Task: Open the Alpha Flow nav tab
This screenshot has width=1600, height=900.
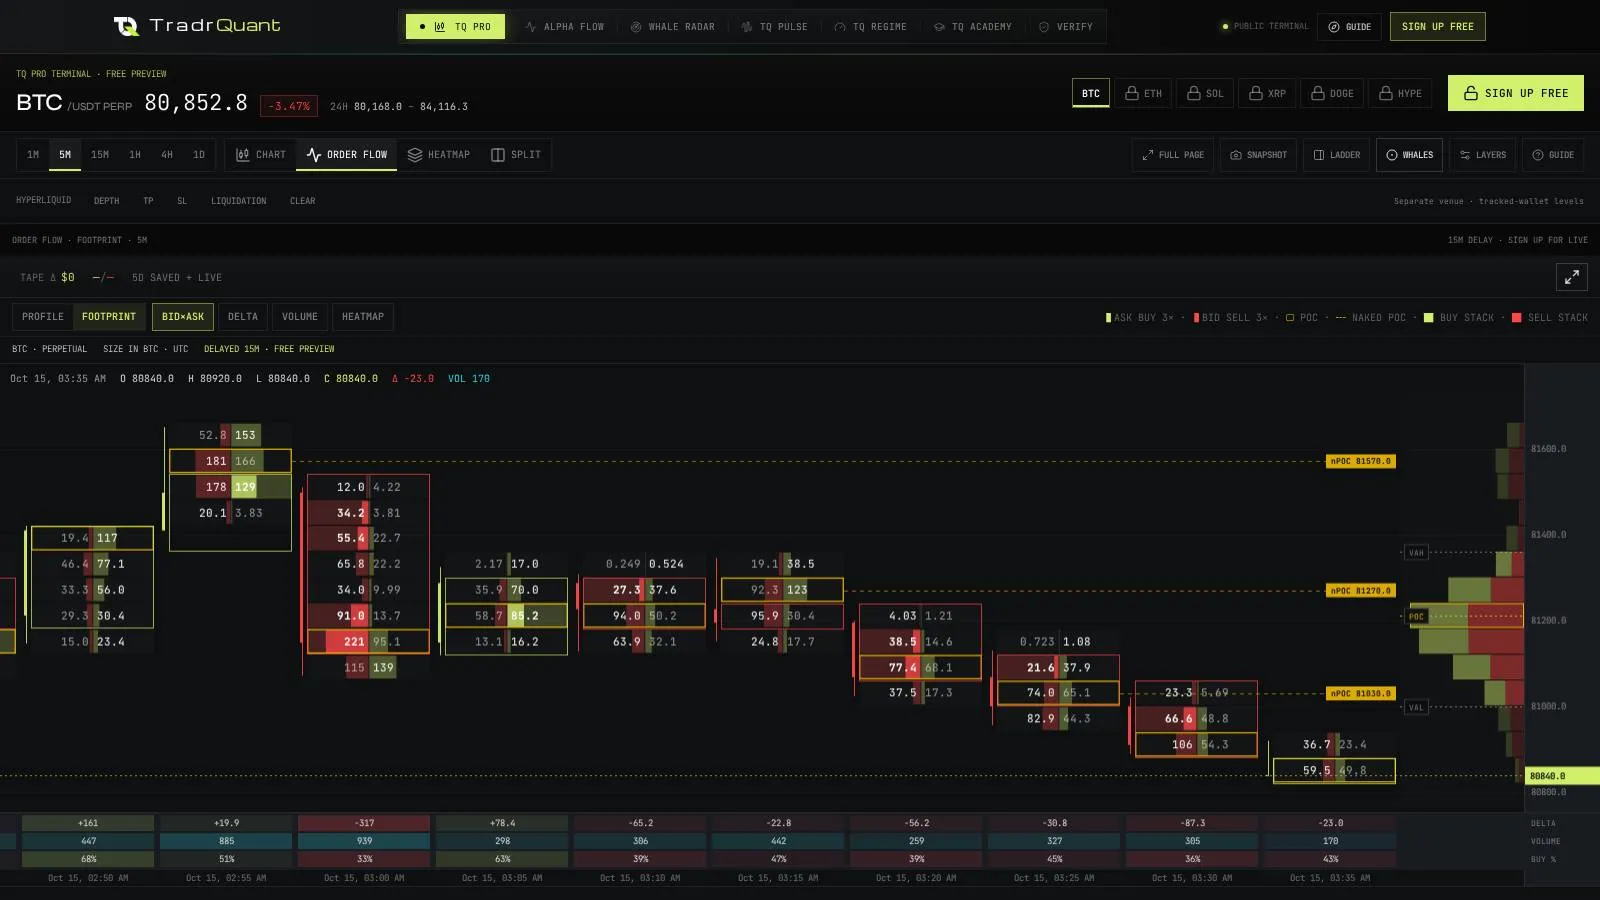Action: 565,27
